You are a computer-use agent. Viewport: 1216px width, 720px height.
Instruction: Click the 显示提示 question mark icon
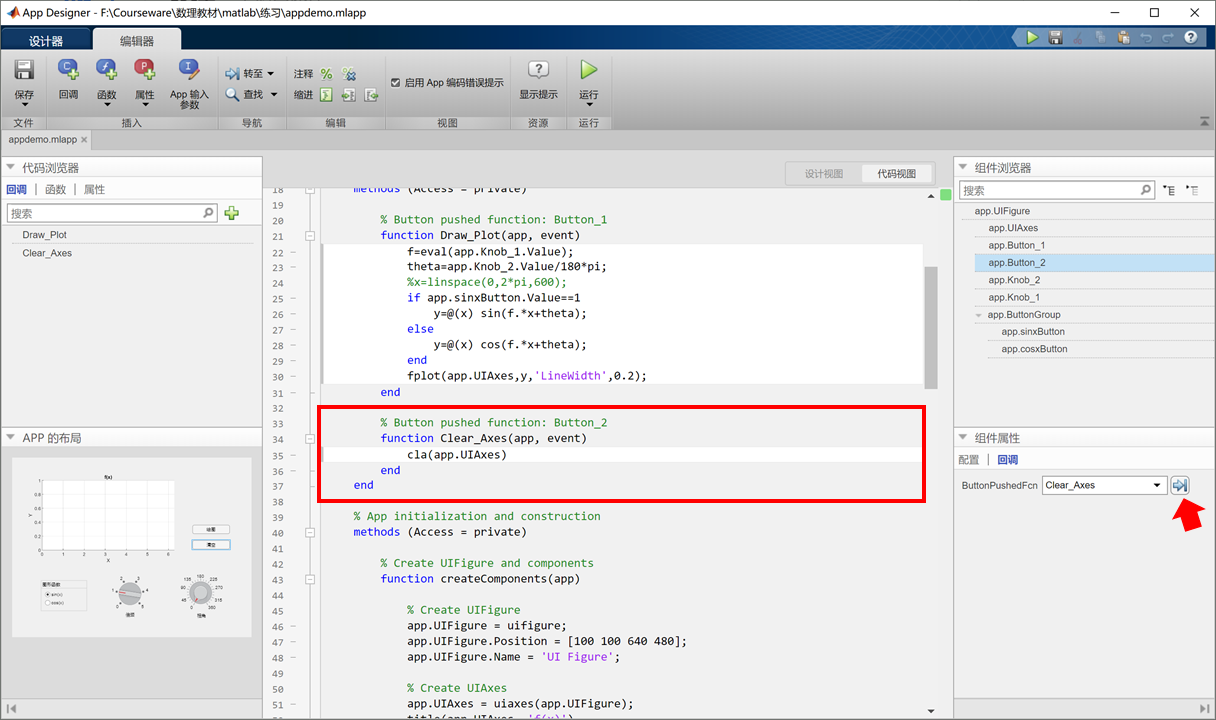click(x=538, y=71)
